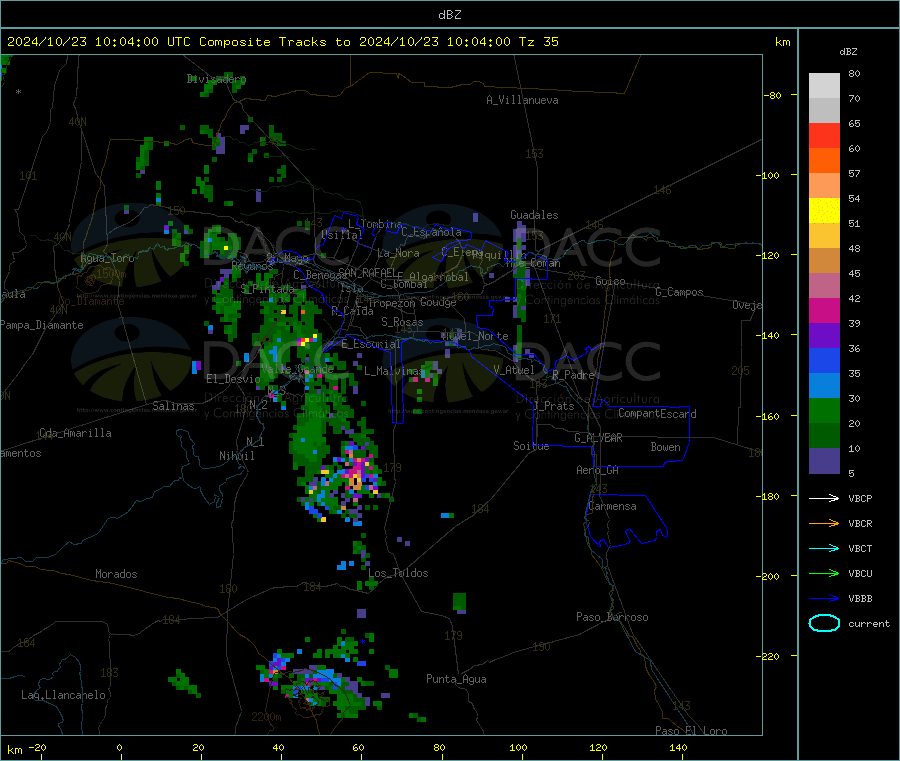Click the 100 km horizontal axis tick
Viewport: 900px width, 761px height.
click(518, 747)
